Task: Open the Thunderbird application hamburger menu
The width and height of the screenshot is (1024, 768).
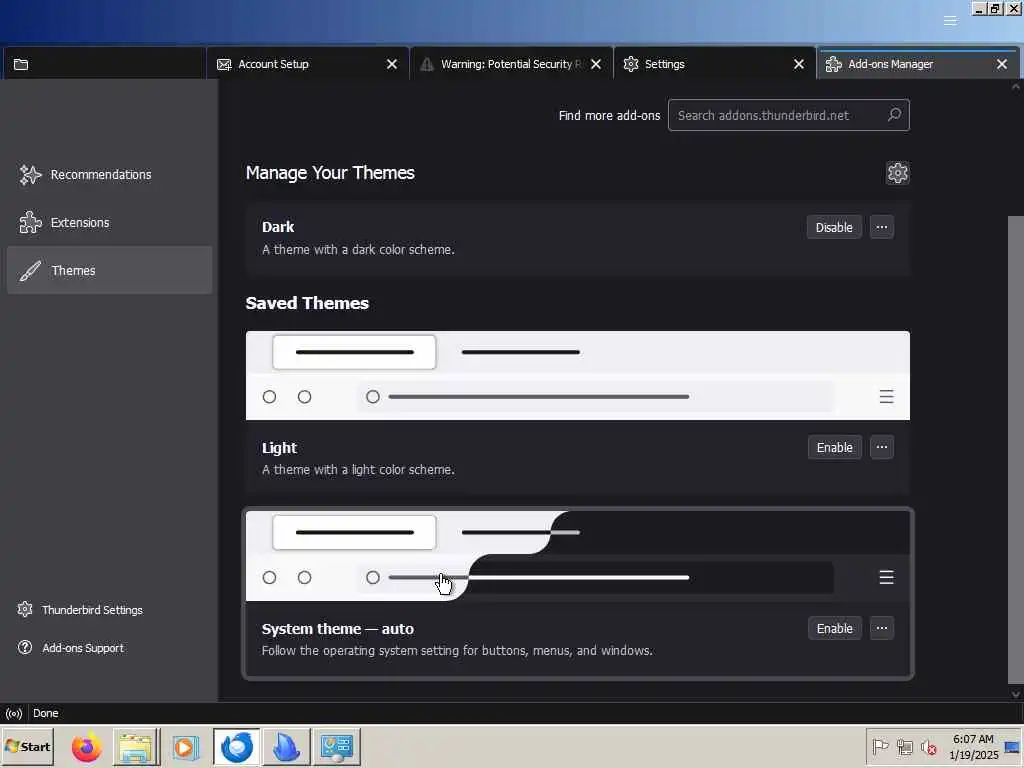Action: pyautogui.click(x=950, y=21)
